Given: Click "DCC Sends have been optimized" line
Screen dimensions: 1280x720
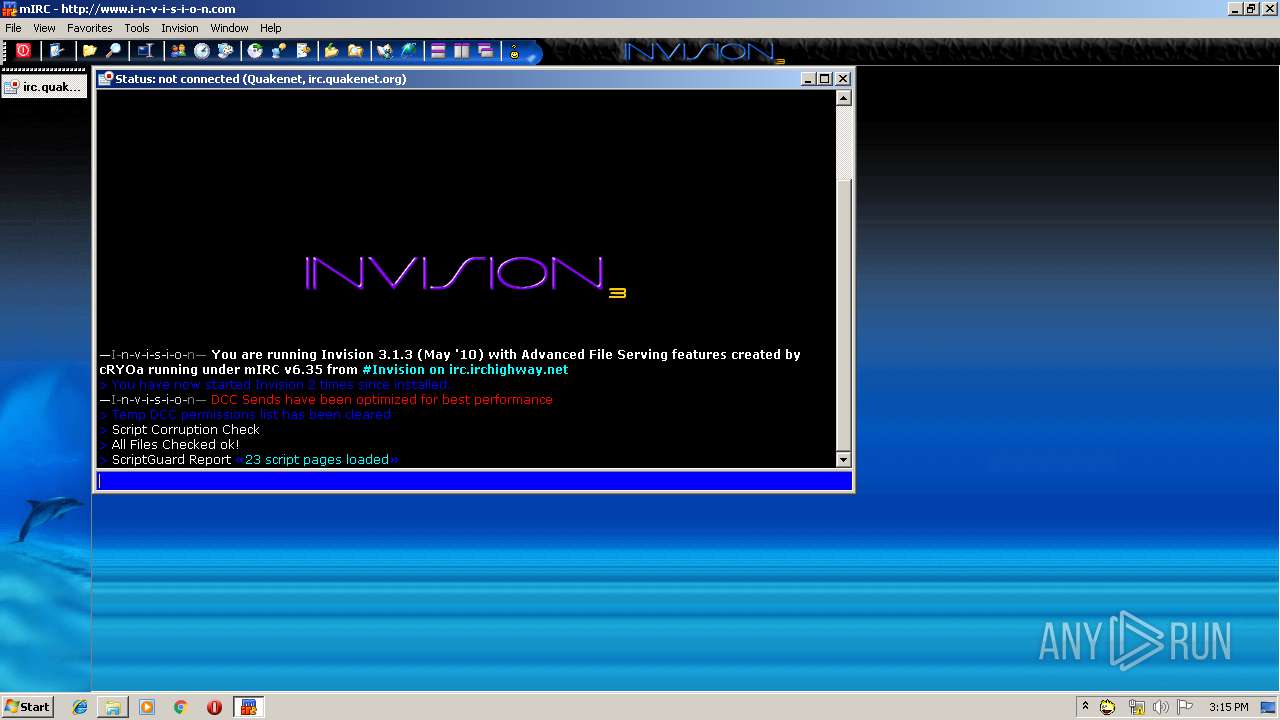Looking at the screenshot, I should point(381,400).
